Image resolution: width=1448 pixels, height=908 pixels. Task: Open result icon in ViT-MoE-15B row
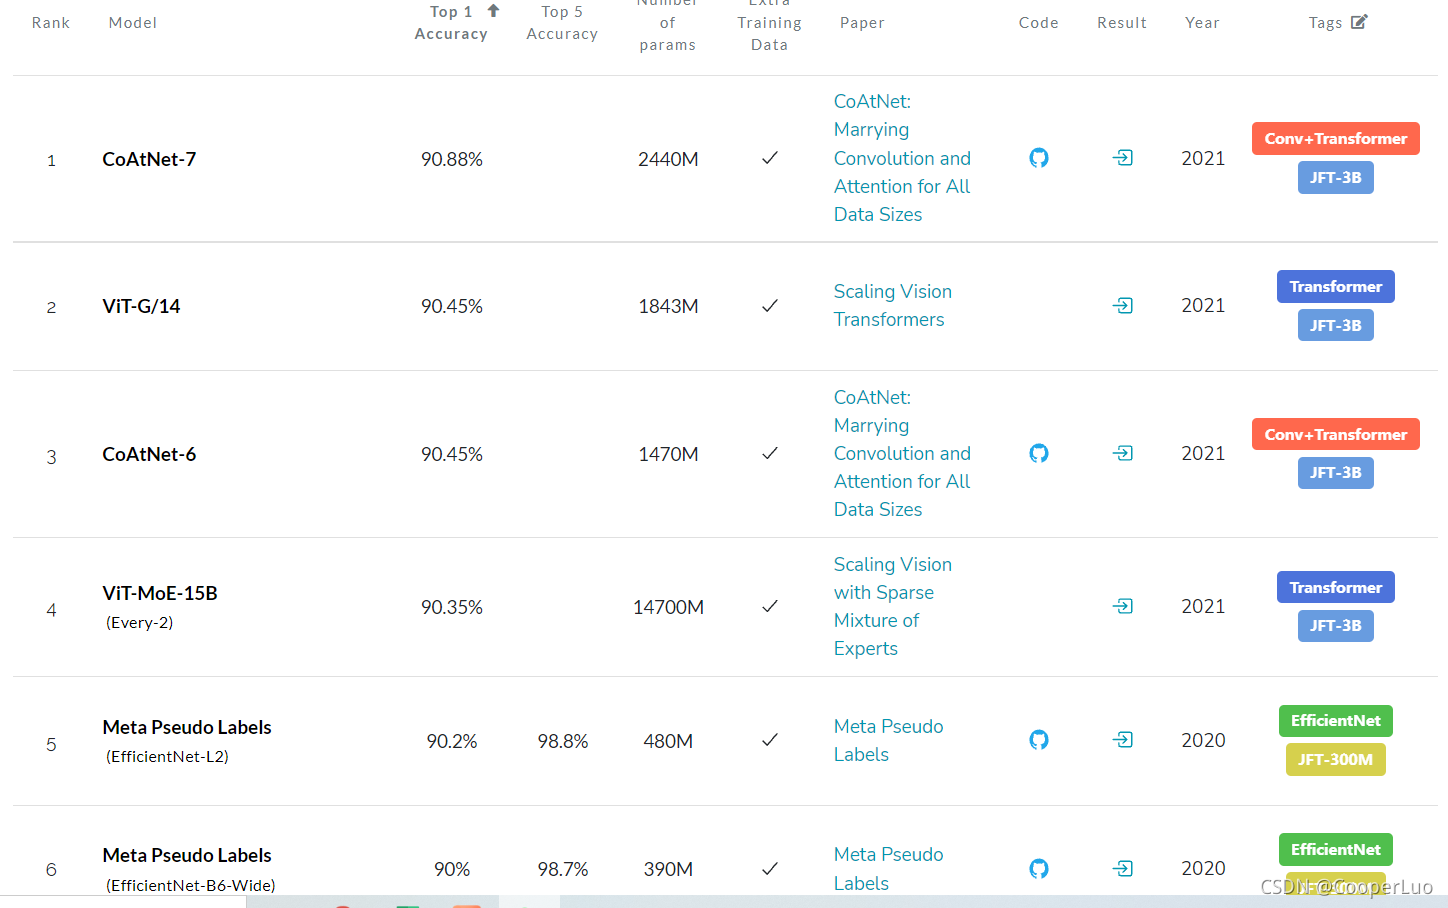tap(1123, 606)
